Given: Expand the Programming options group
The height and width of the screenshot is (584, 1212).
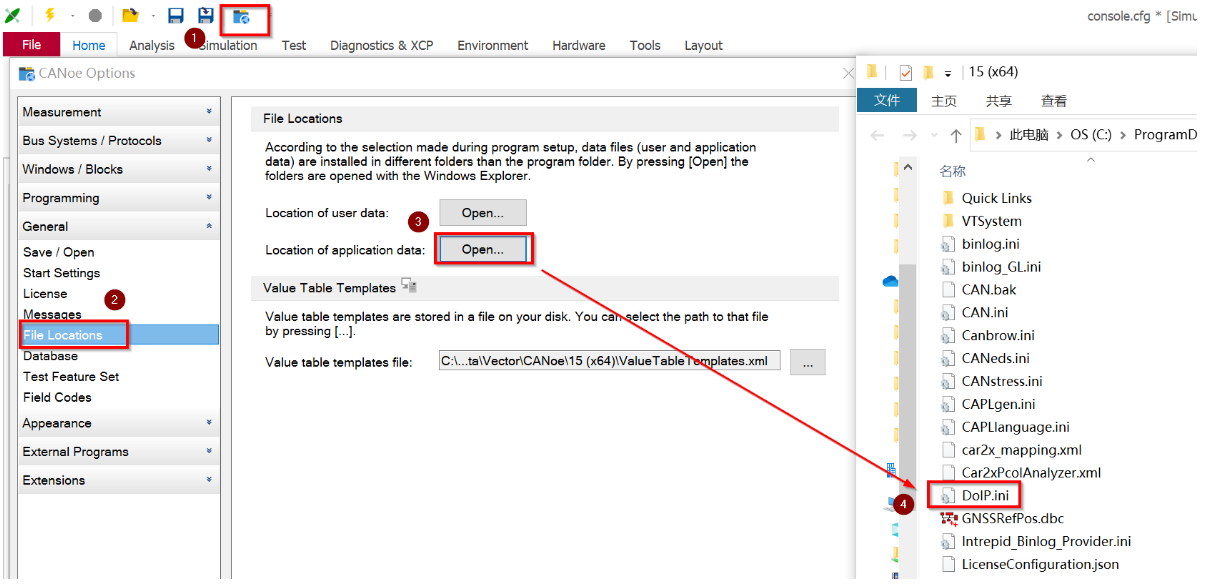Looking at the screenshot, I should click(118, 198).
